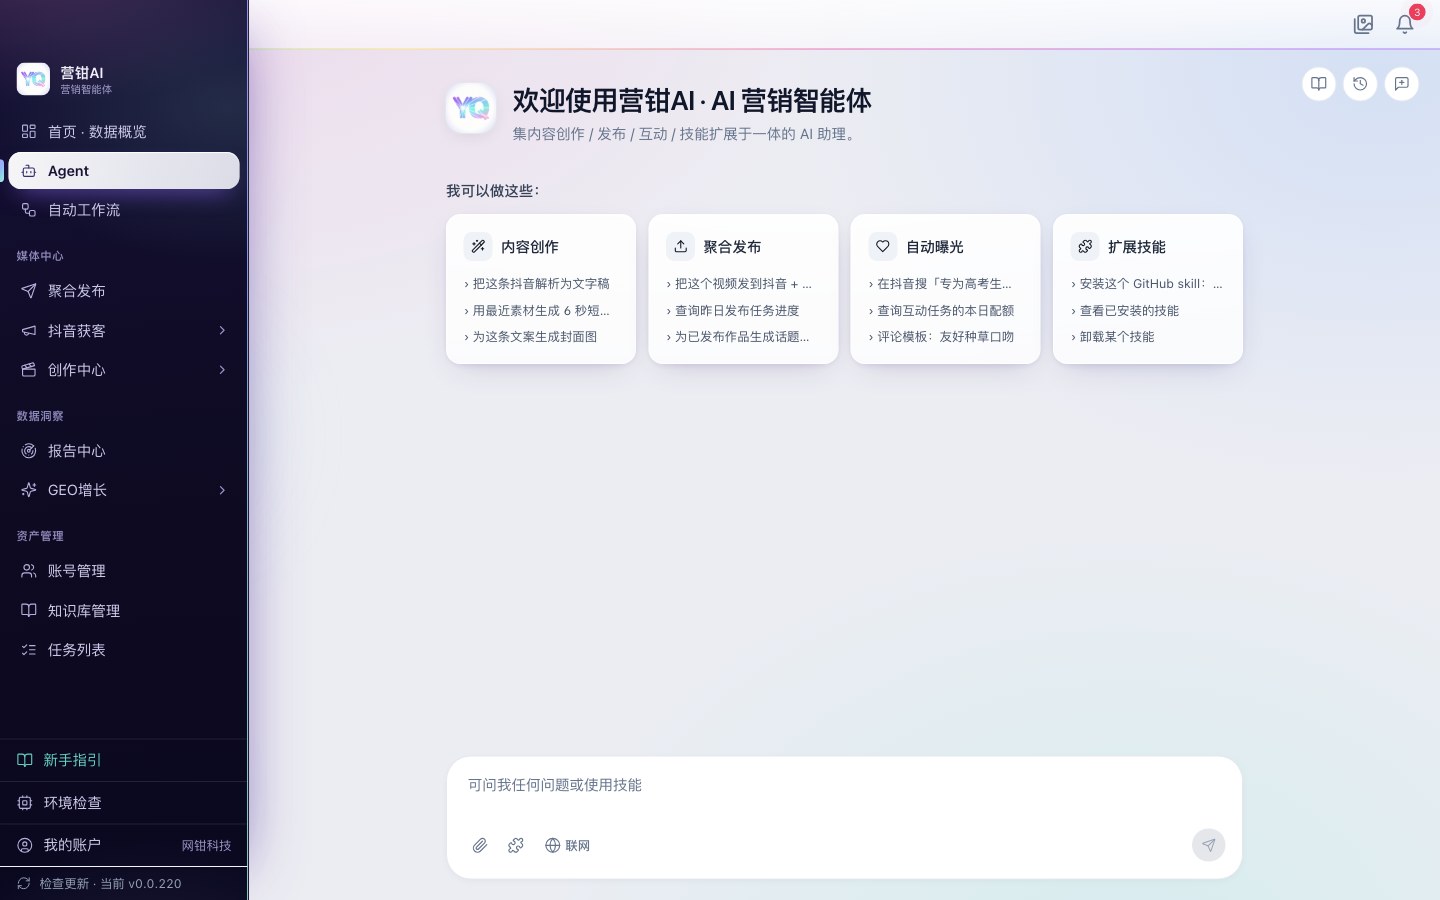Expand the 创作中心 chevron
Image resolution: width=1440 pixels, height=900 pixels.
click(222, 370)
